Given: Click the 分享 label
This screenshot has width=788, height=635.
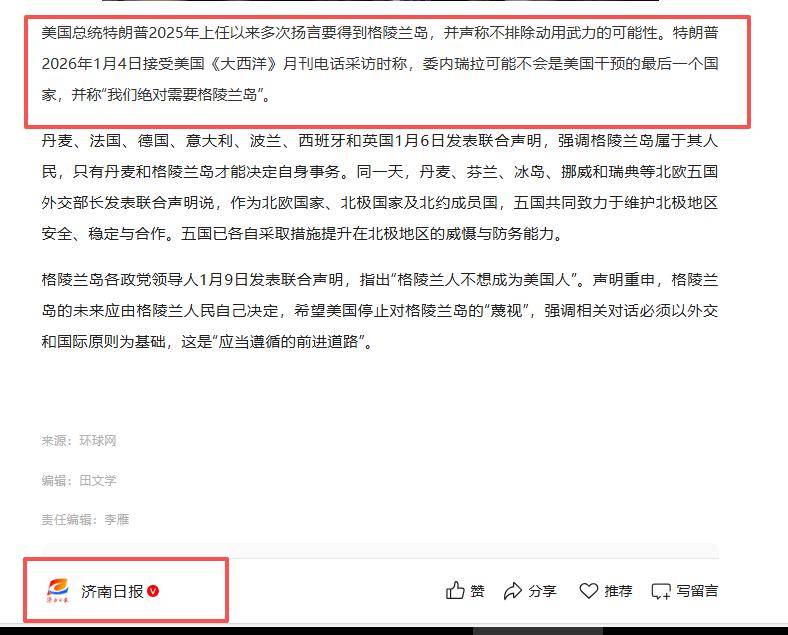Looking at the screenshot, I should coord(542,591).
